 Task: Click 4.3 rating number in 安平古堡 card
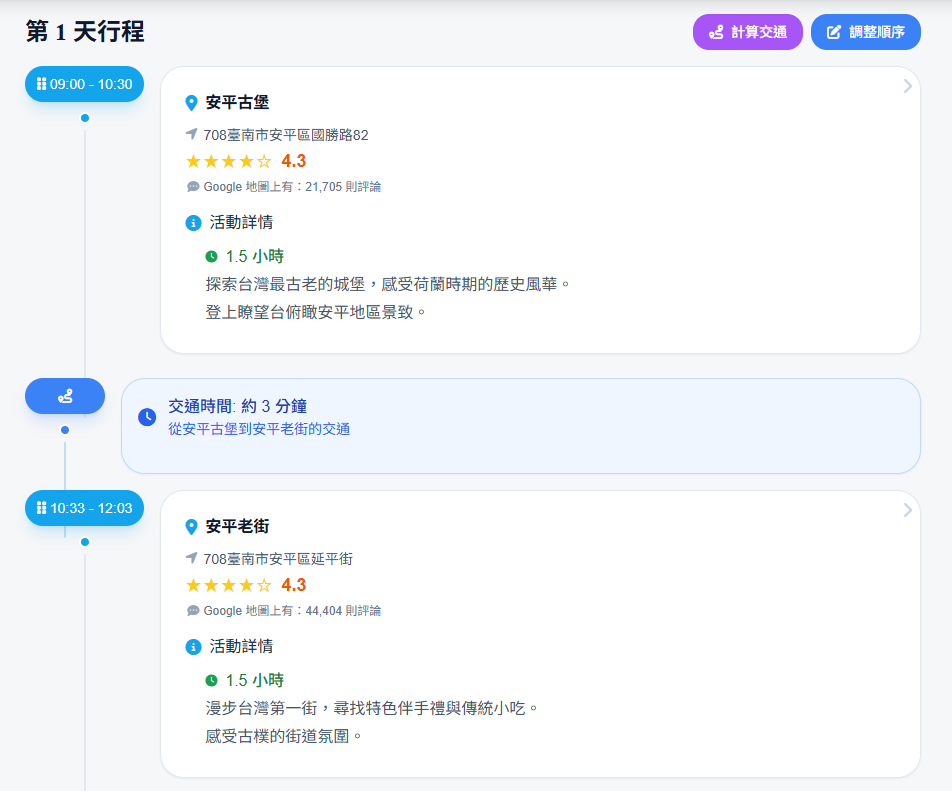click(294, 161)
